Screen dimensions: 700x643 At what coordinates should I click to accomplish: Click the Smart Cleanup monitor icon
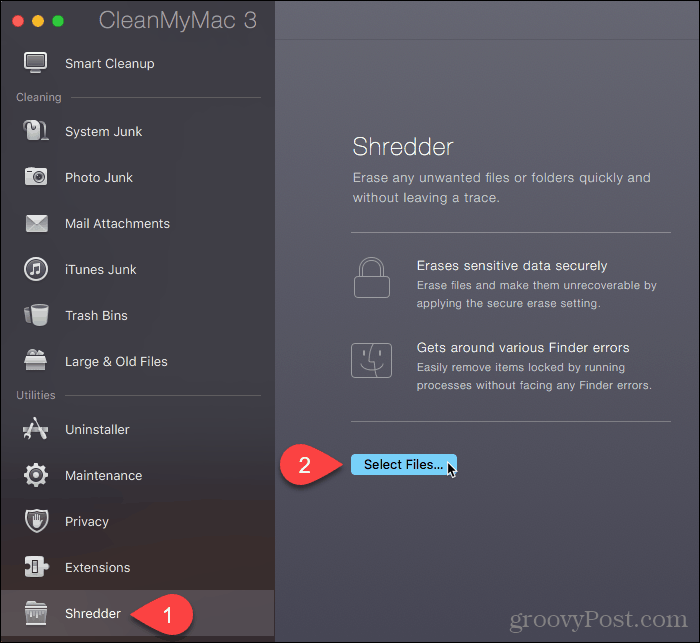(x=36, y=63)
